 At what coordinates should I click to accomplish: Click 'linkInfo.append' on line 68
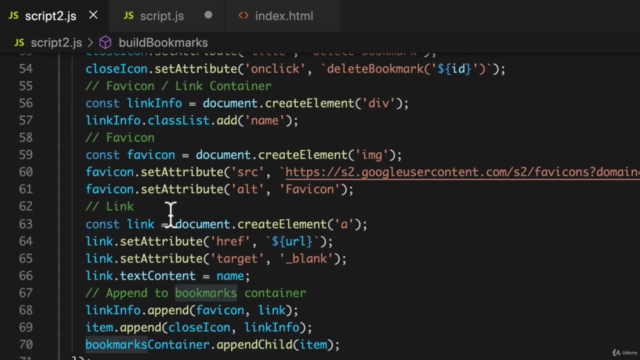pos(137,310)
